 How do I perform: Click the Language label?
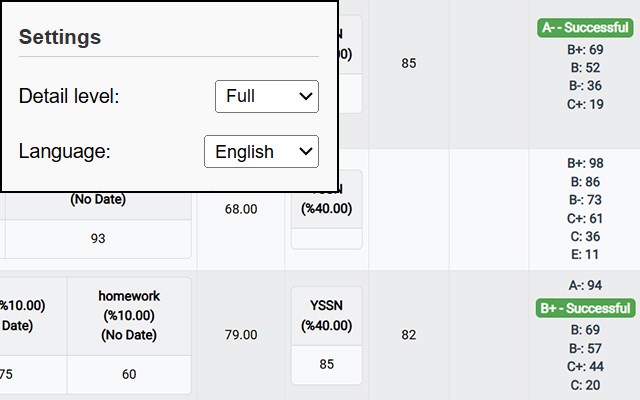(x=64, y=151)
